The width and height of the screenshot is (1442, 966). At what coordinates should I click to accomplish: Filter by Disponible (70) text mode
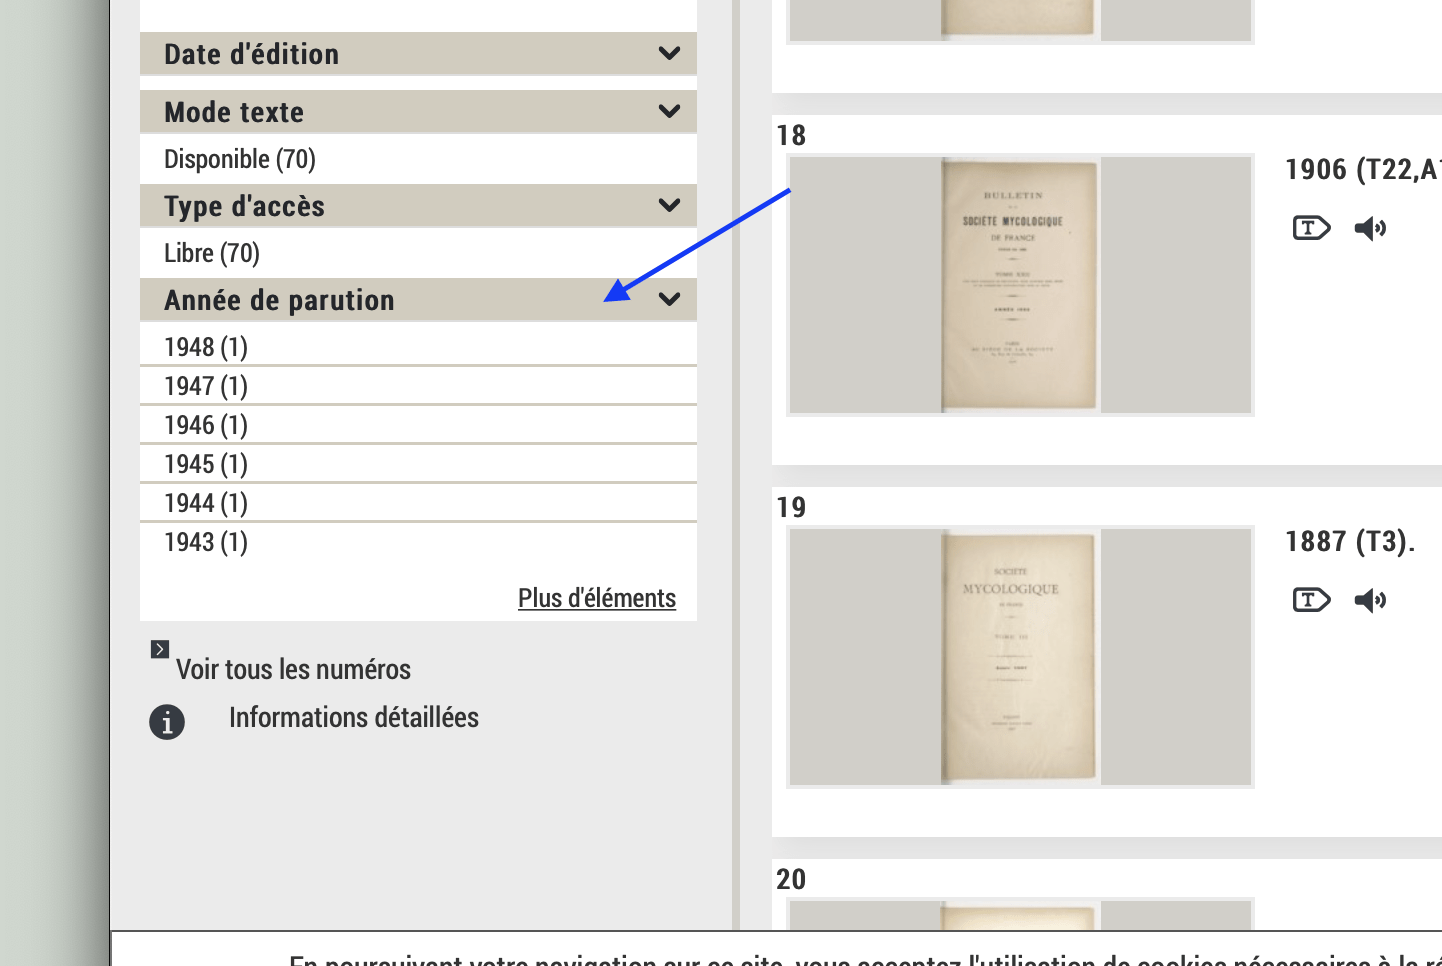[x=240, y=159]
